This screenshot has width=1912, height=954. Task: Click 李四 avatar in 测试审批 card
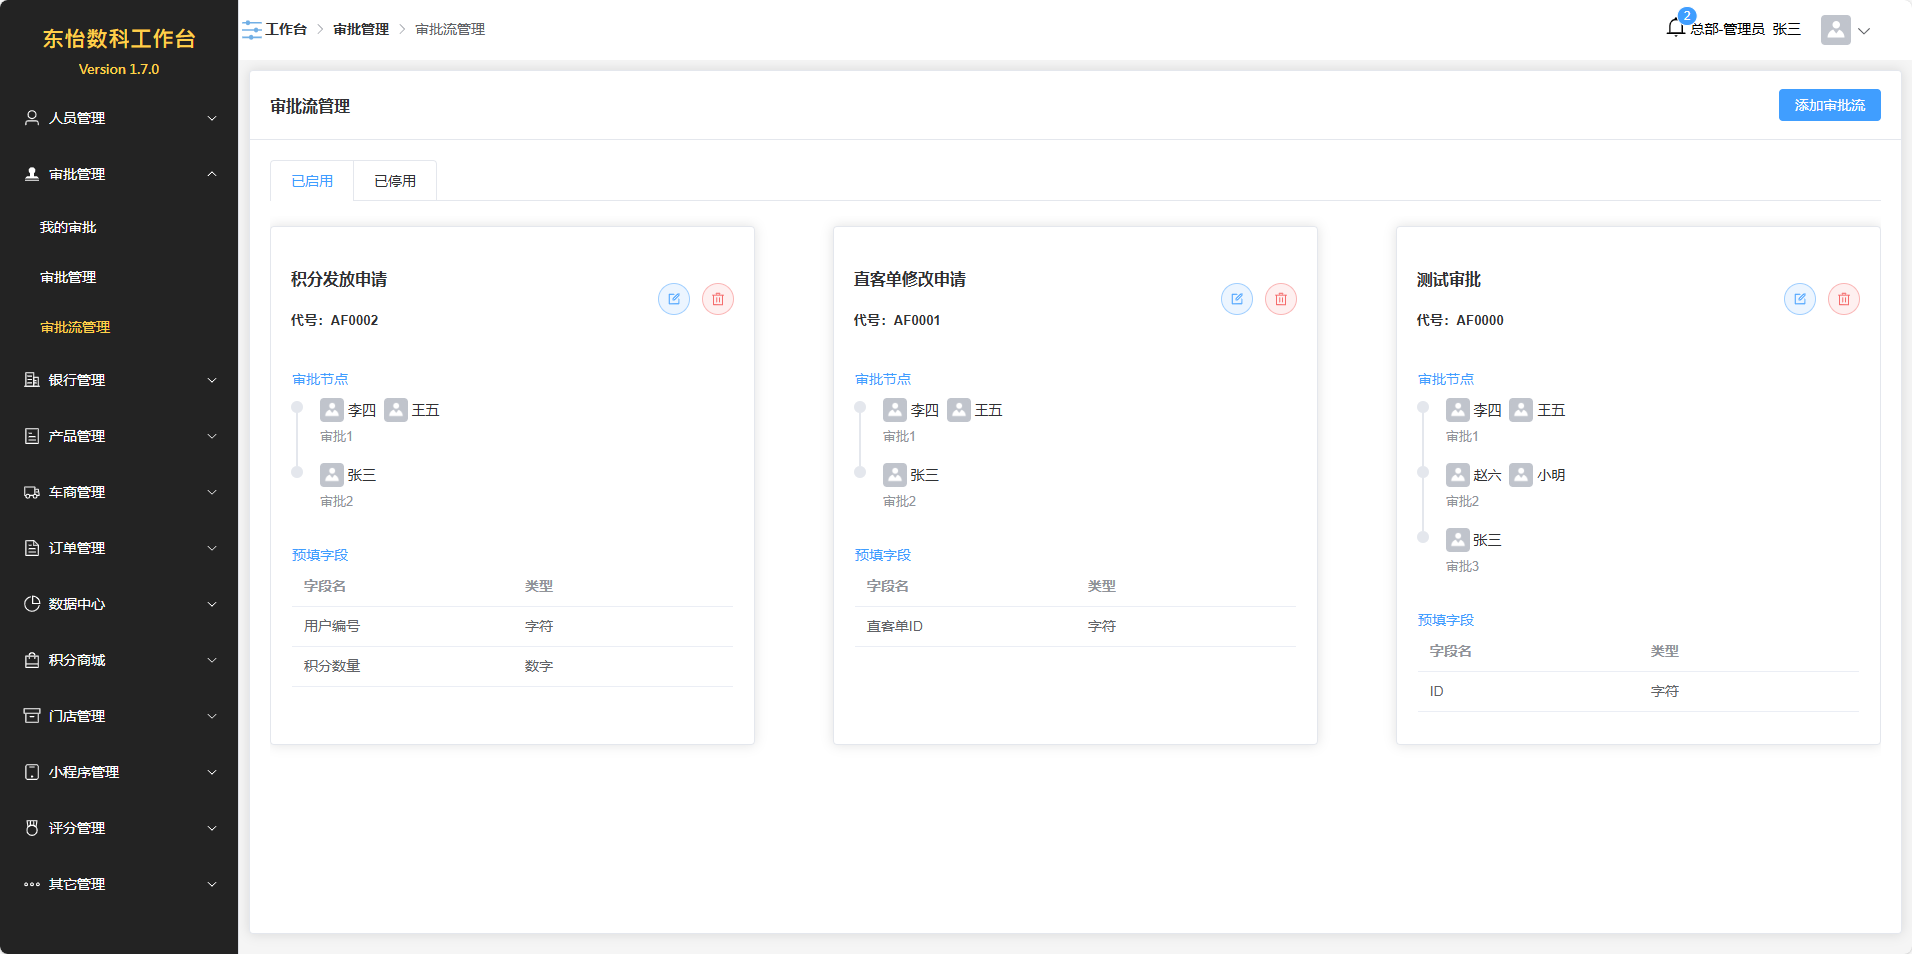pos(1458,410)
